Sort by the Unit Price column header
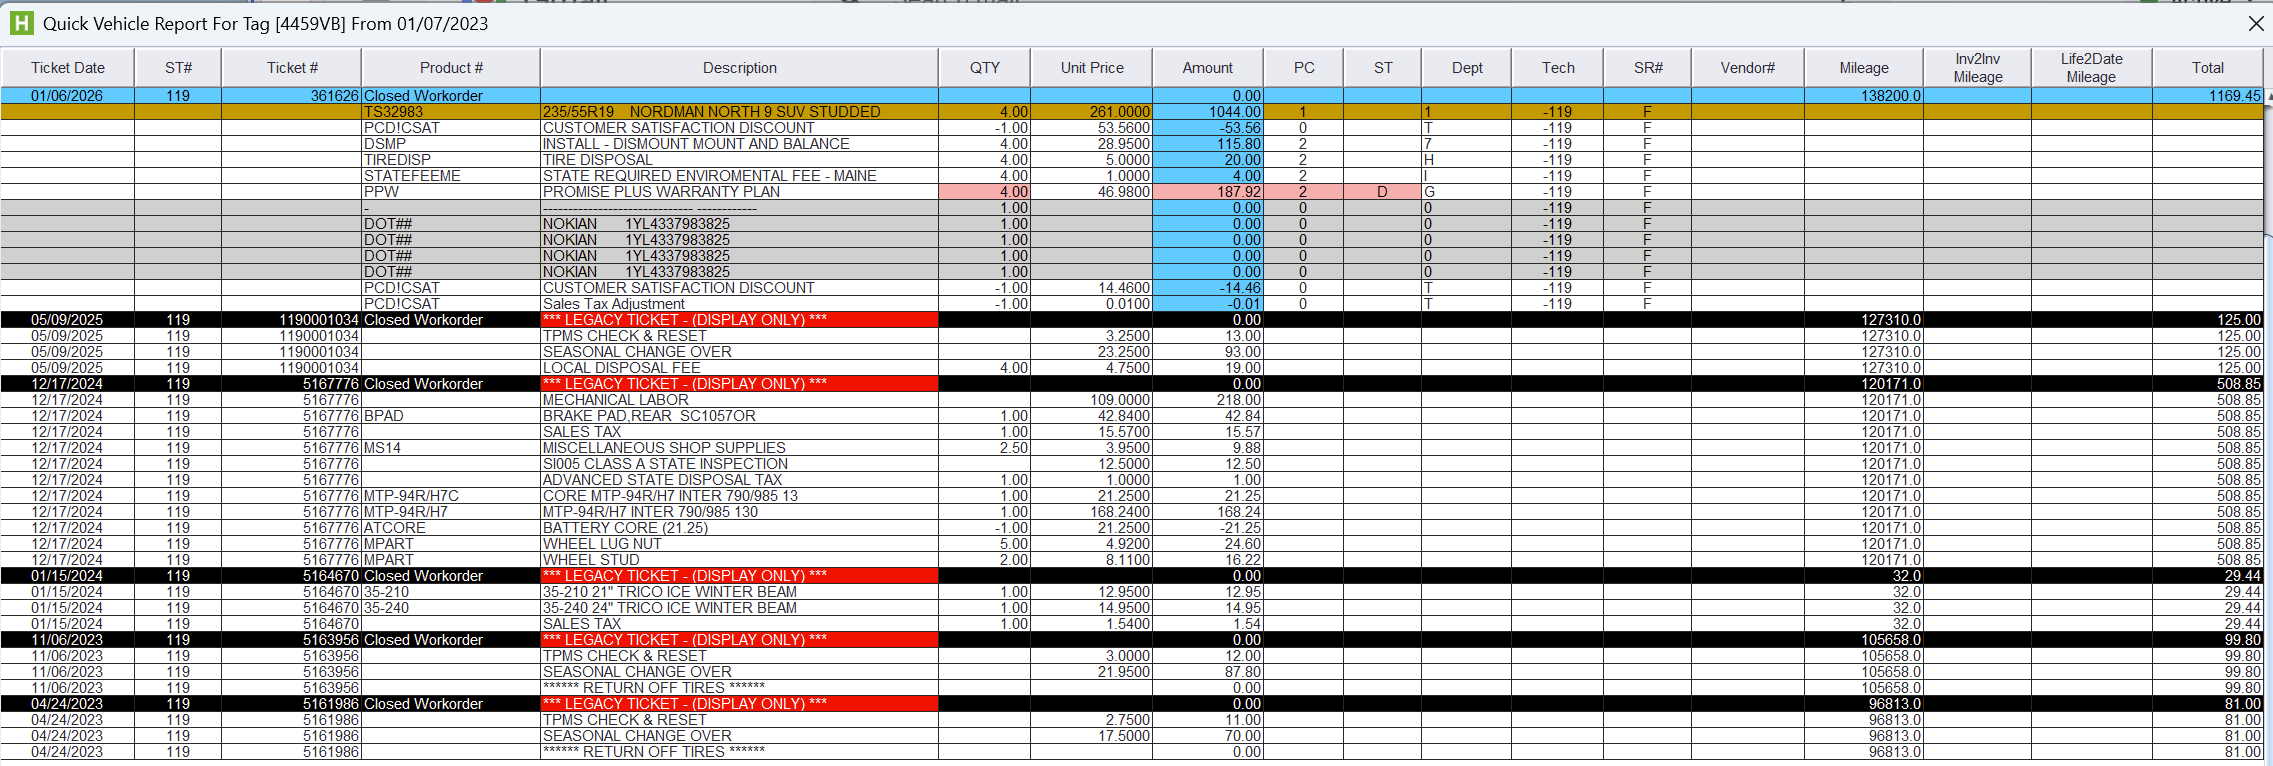Image resolution: width=2273 pixels, height=766 pixels. [1091, 68]
